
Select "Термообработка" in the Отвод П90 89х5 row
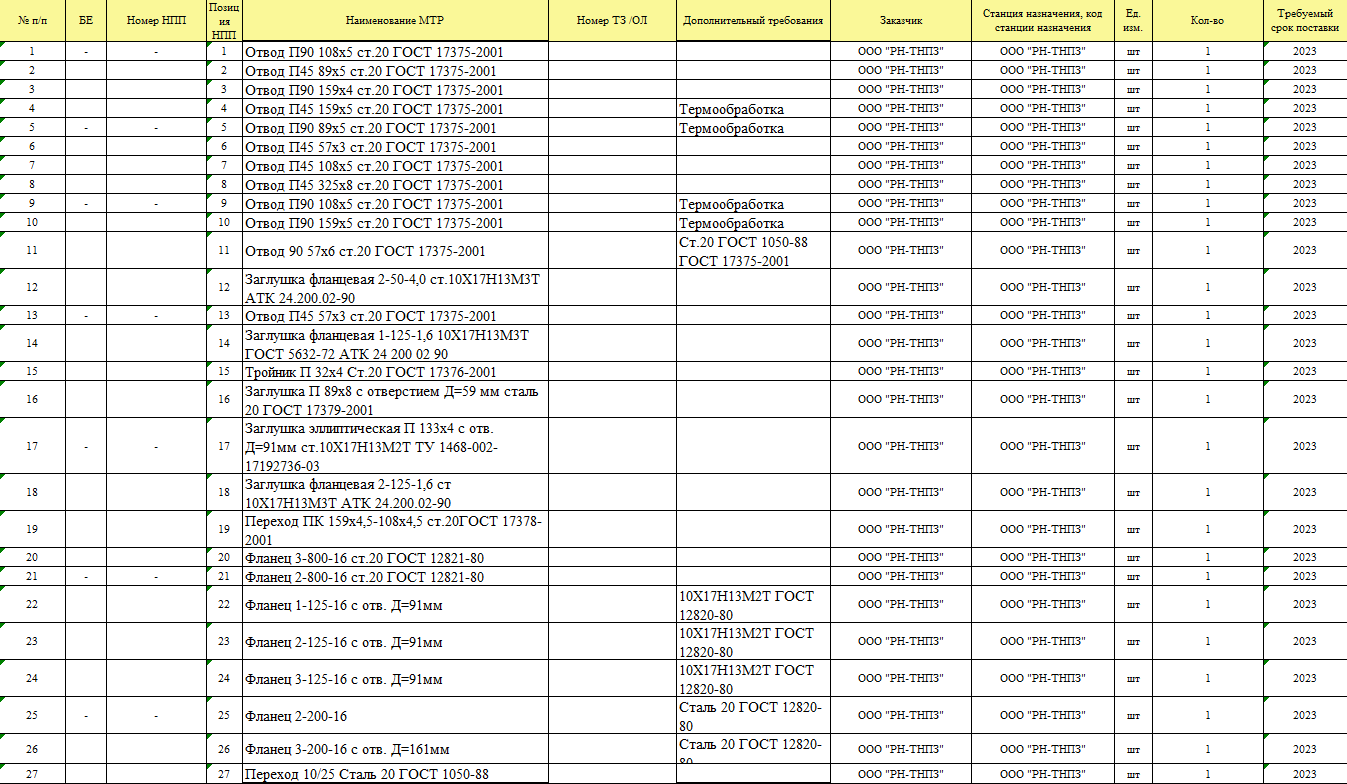[754, 128]
